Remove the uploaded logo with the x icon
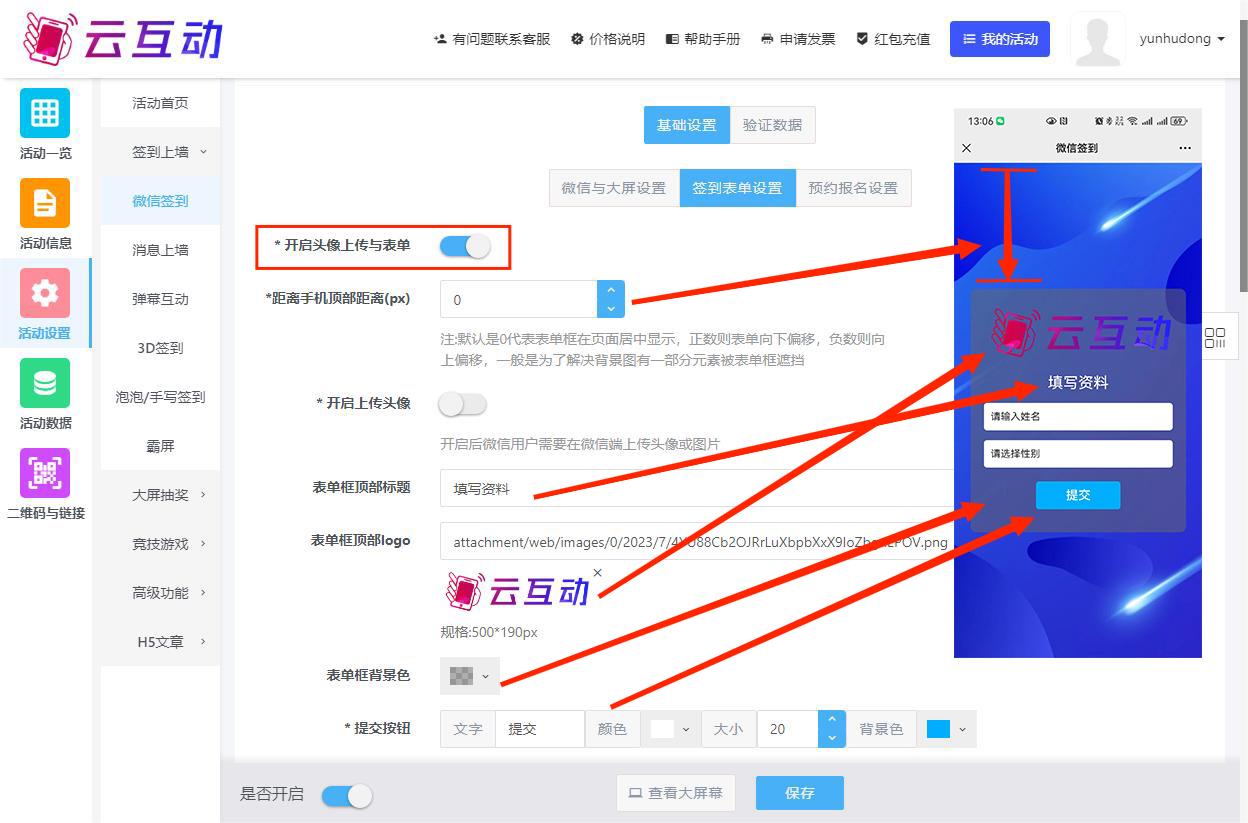Image resolution: width=1248 pixels, height=823 pixels. click(x=597, y=573)
